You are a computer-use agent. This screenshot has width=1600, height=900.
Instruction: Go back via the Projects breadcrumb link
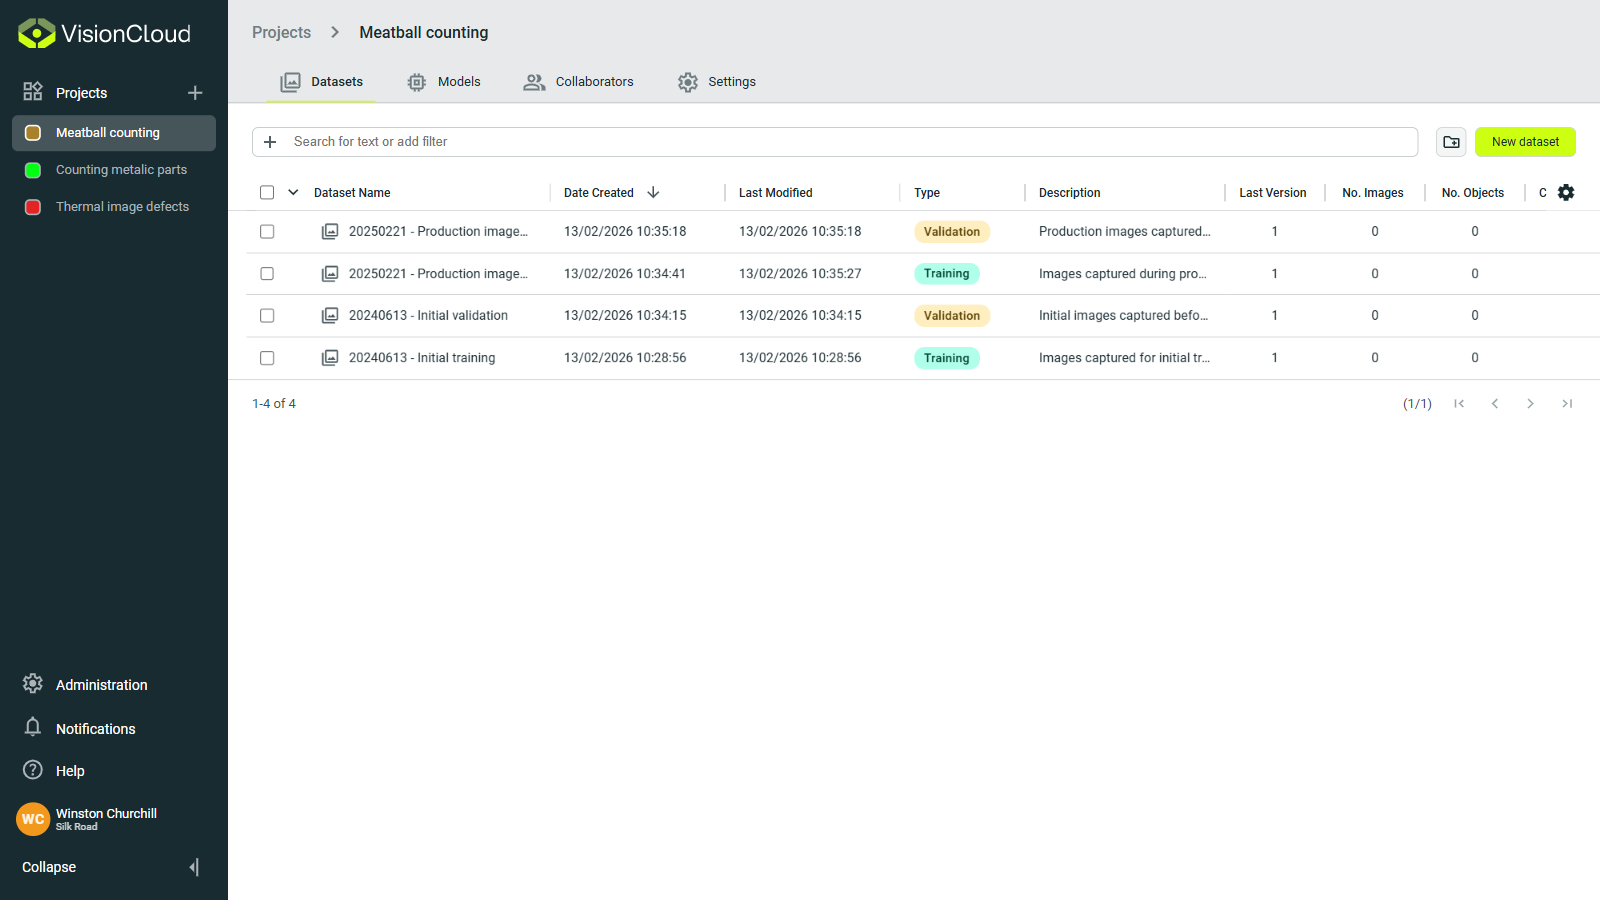[281, 32]
